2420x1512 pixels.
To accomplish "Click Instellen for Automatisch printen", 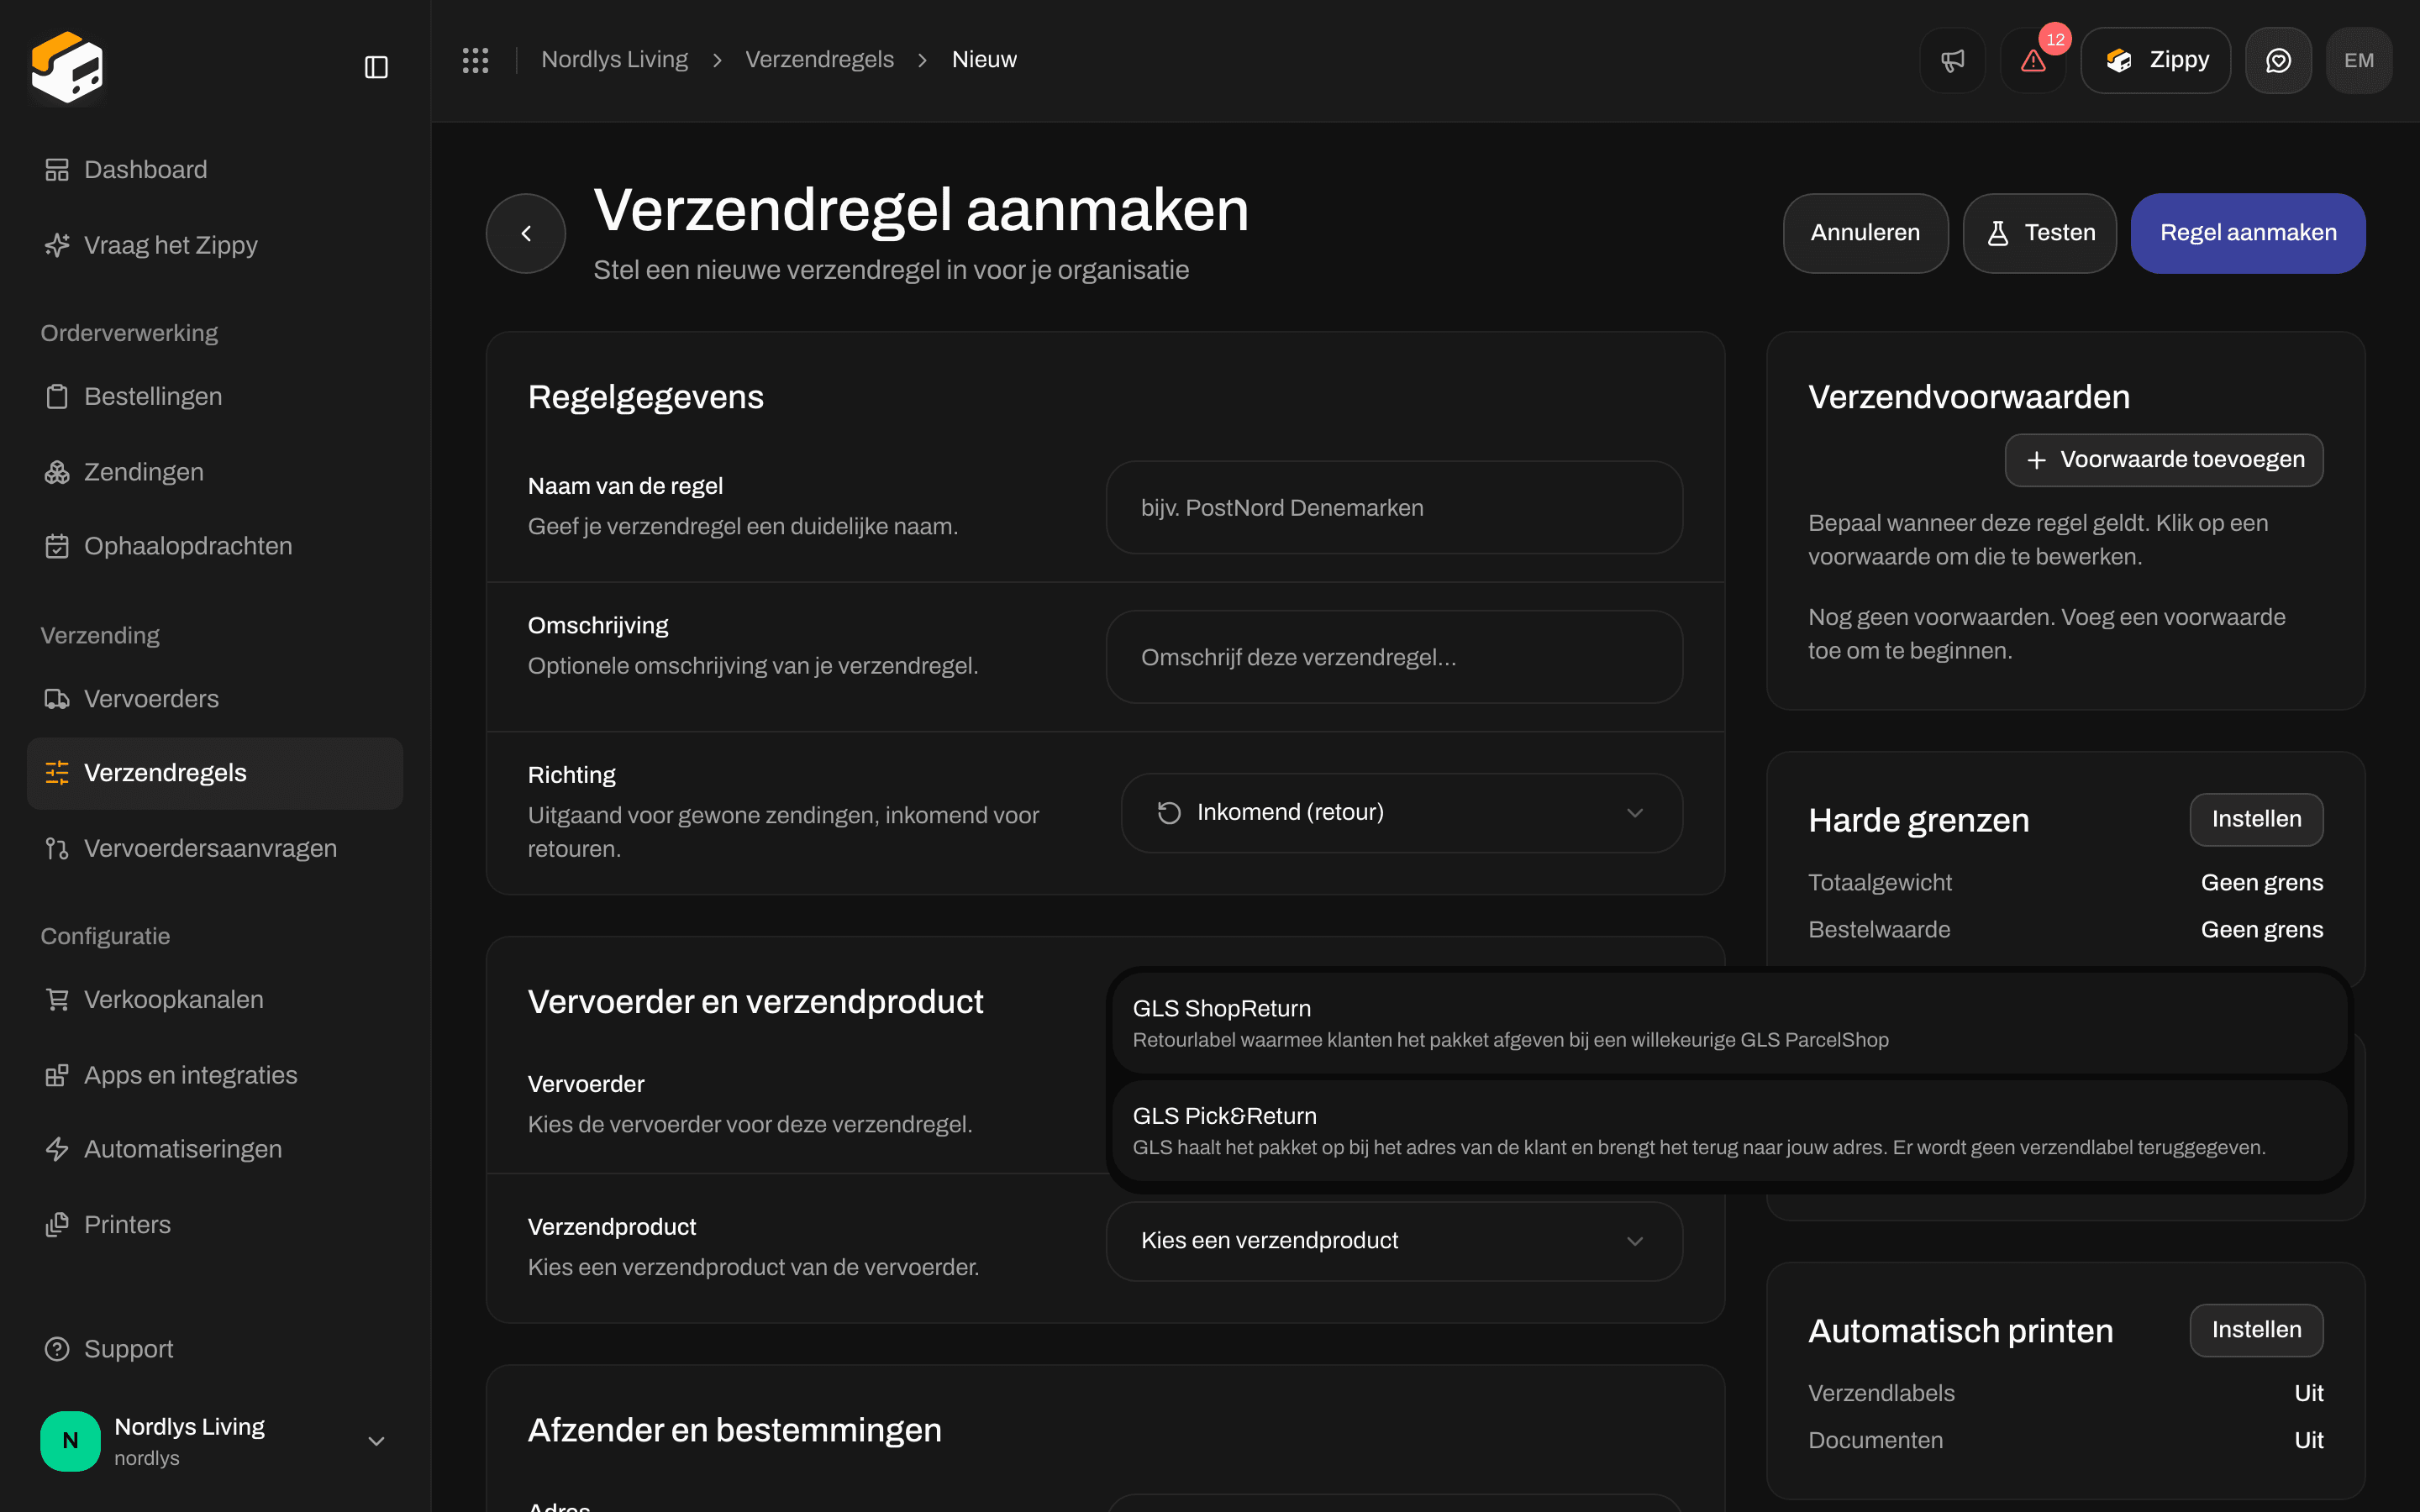I will coord(2256,1330).
